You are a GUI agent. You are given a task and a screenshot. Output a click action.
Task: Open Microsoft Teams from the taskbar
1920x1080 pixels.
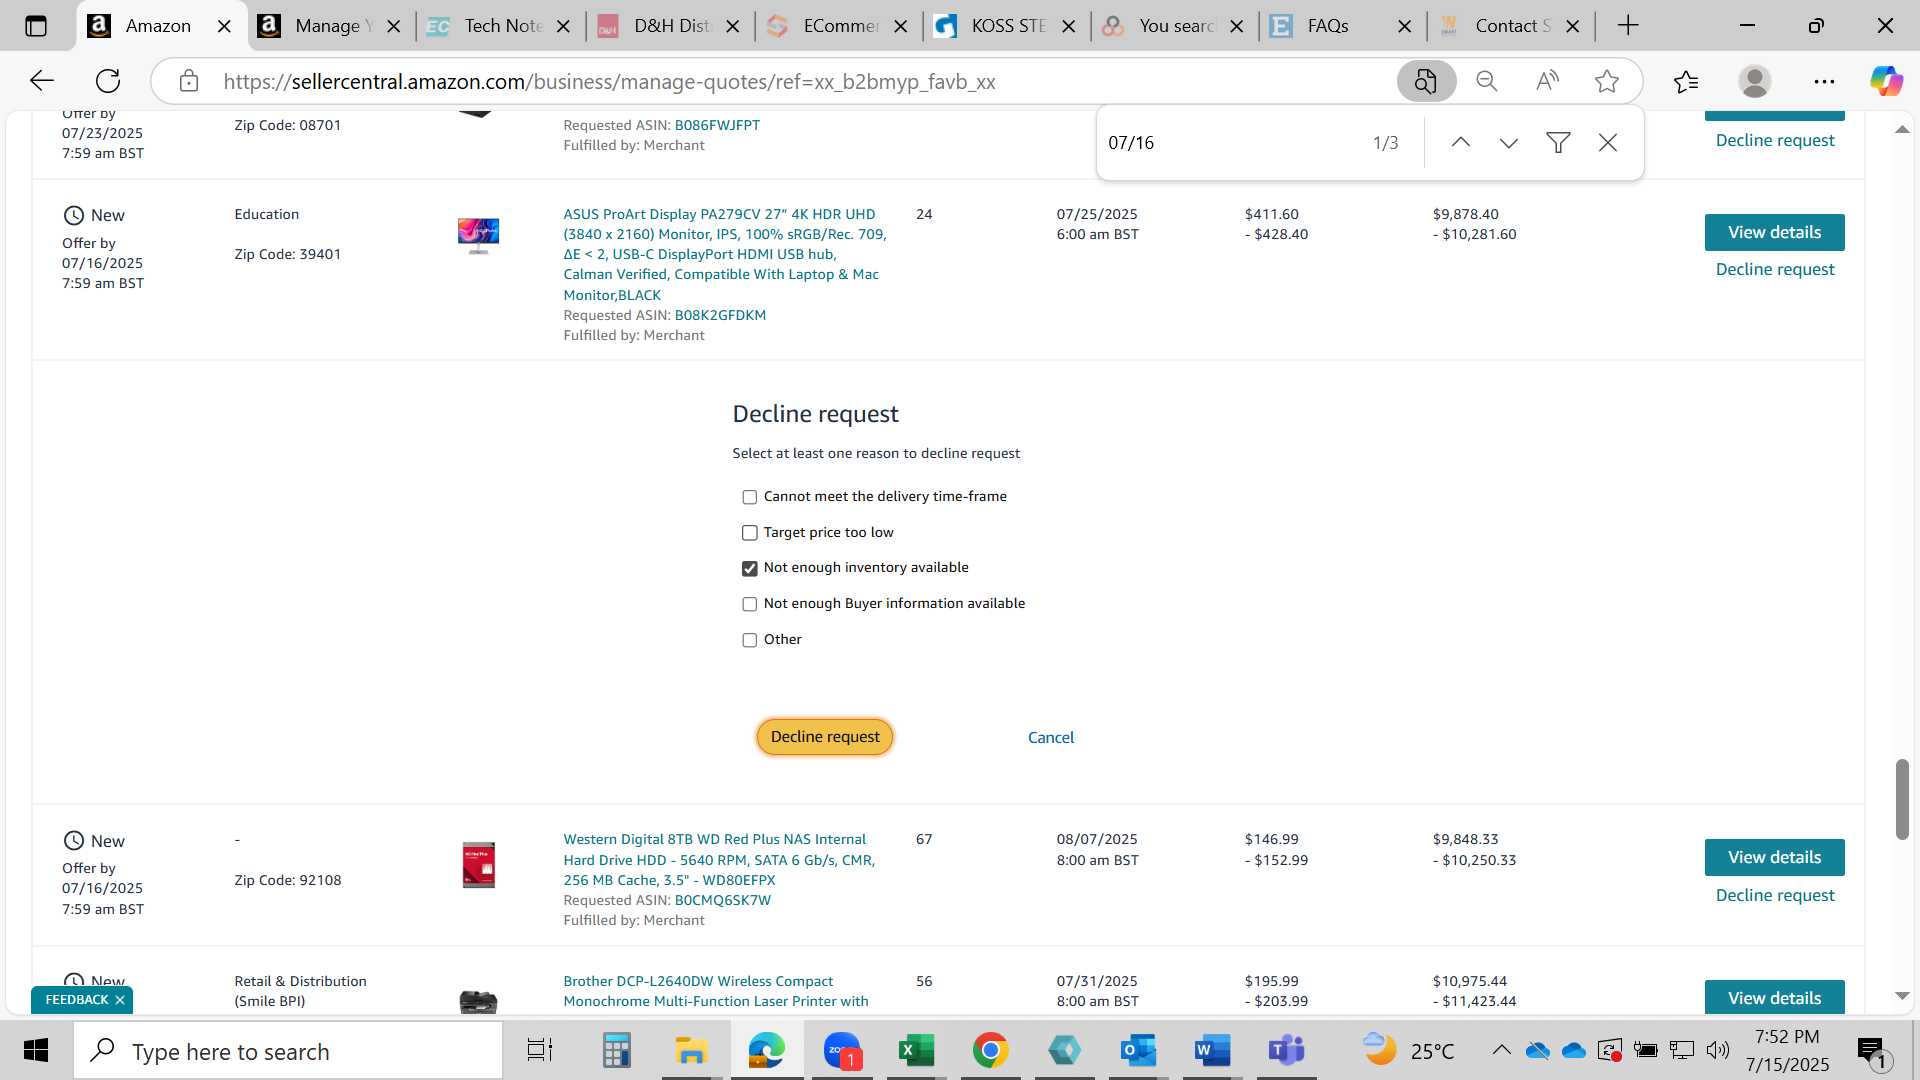(x=1287, y=1051)
